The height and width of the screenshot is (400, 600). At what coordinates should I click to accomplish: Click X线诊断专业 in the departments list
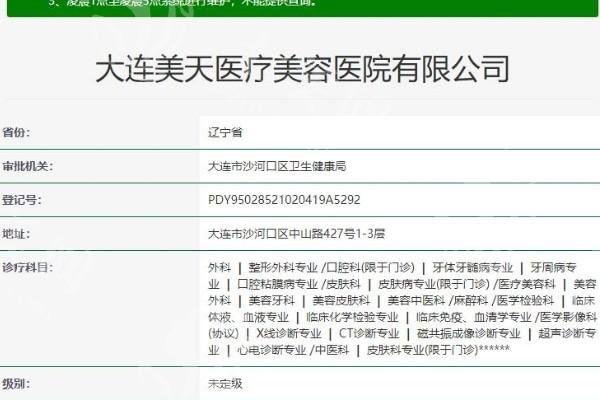coord(289,333)
